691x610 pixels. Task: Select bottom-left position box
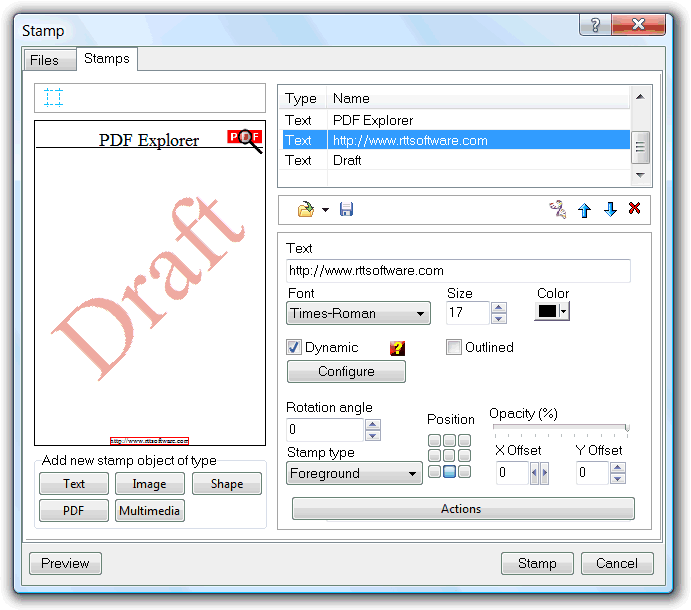click(x=435, y=471)
